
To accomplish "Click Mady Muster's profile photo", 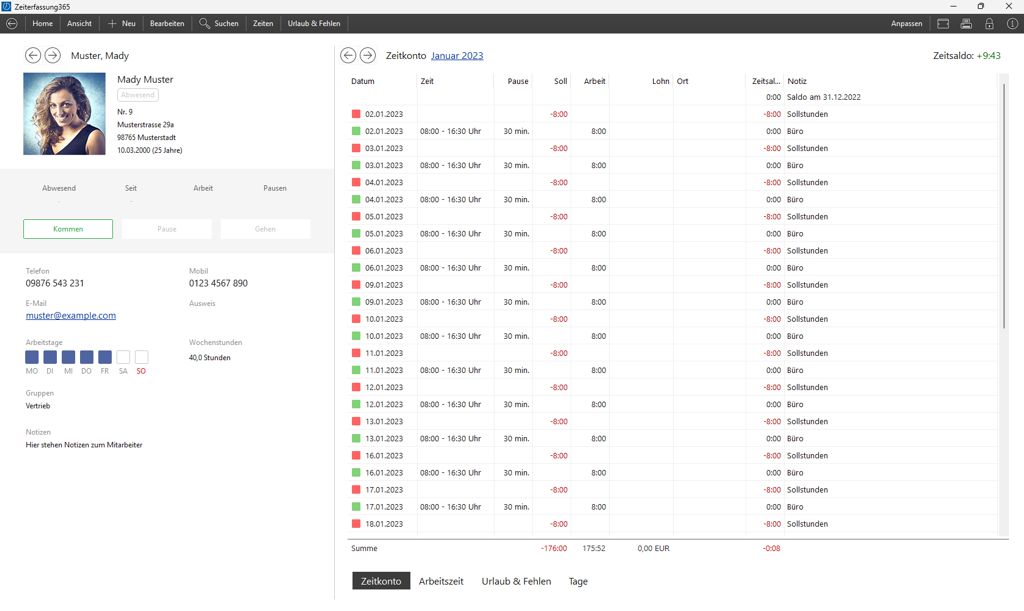I will click(64, 113).
